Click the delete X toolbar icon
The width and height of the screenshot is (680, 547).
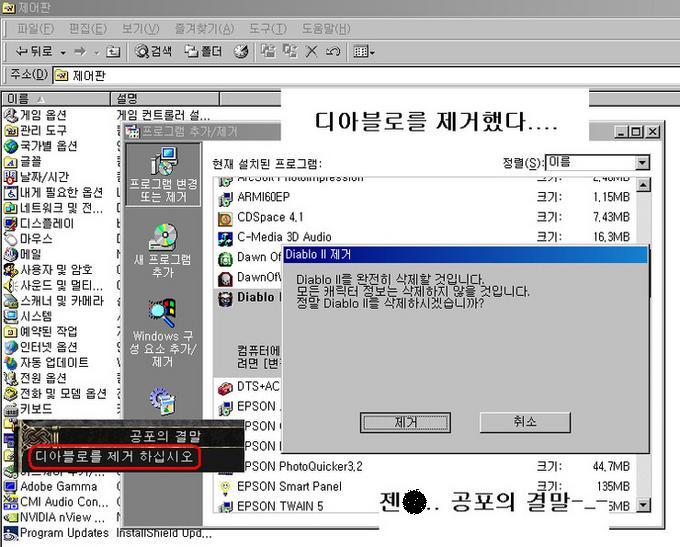point(311,52)
